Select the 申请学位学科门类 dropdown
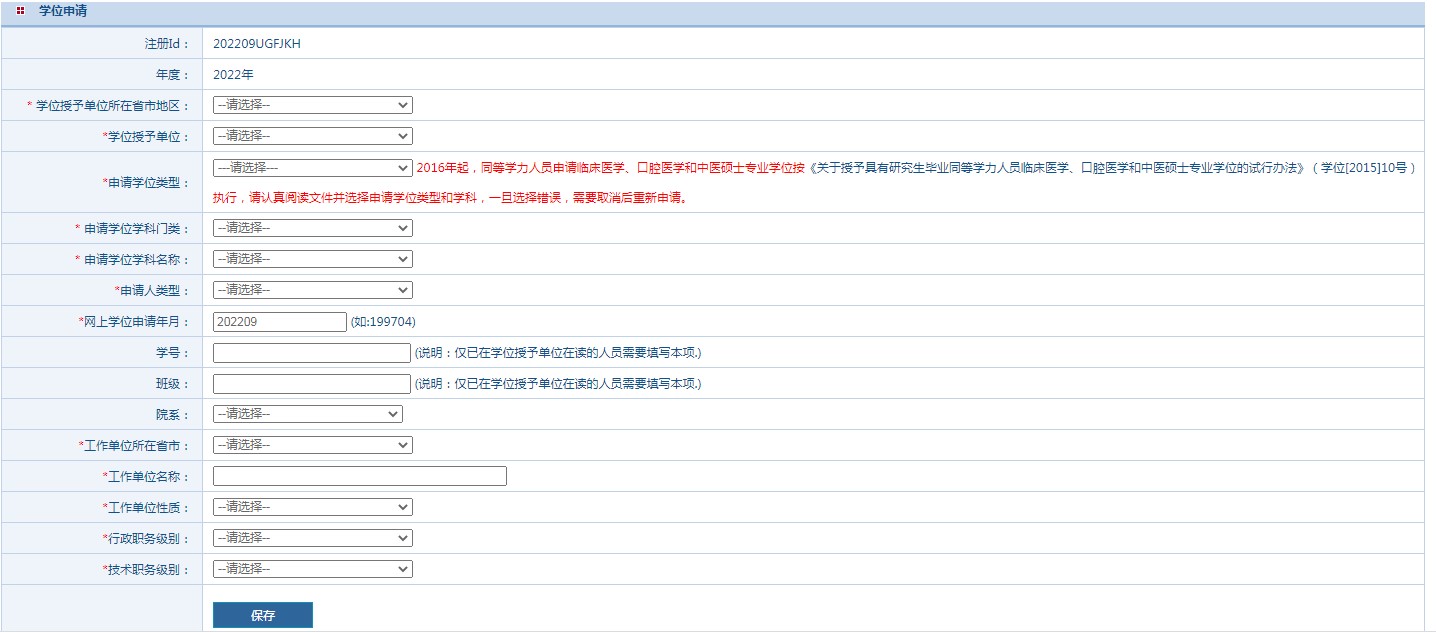This screenshot has height=632, width=1436. pyautogui.click(x=312, y=228)
